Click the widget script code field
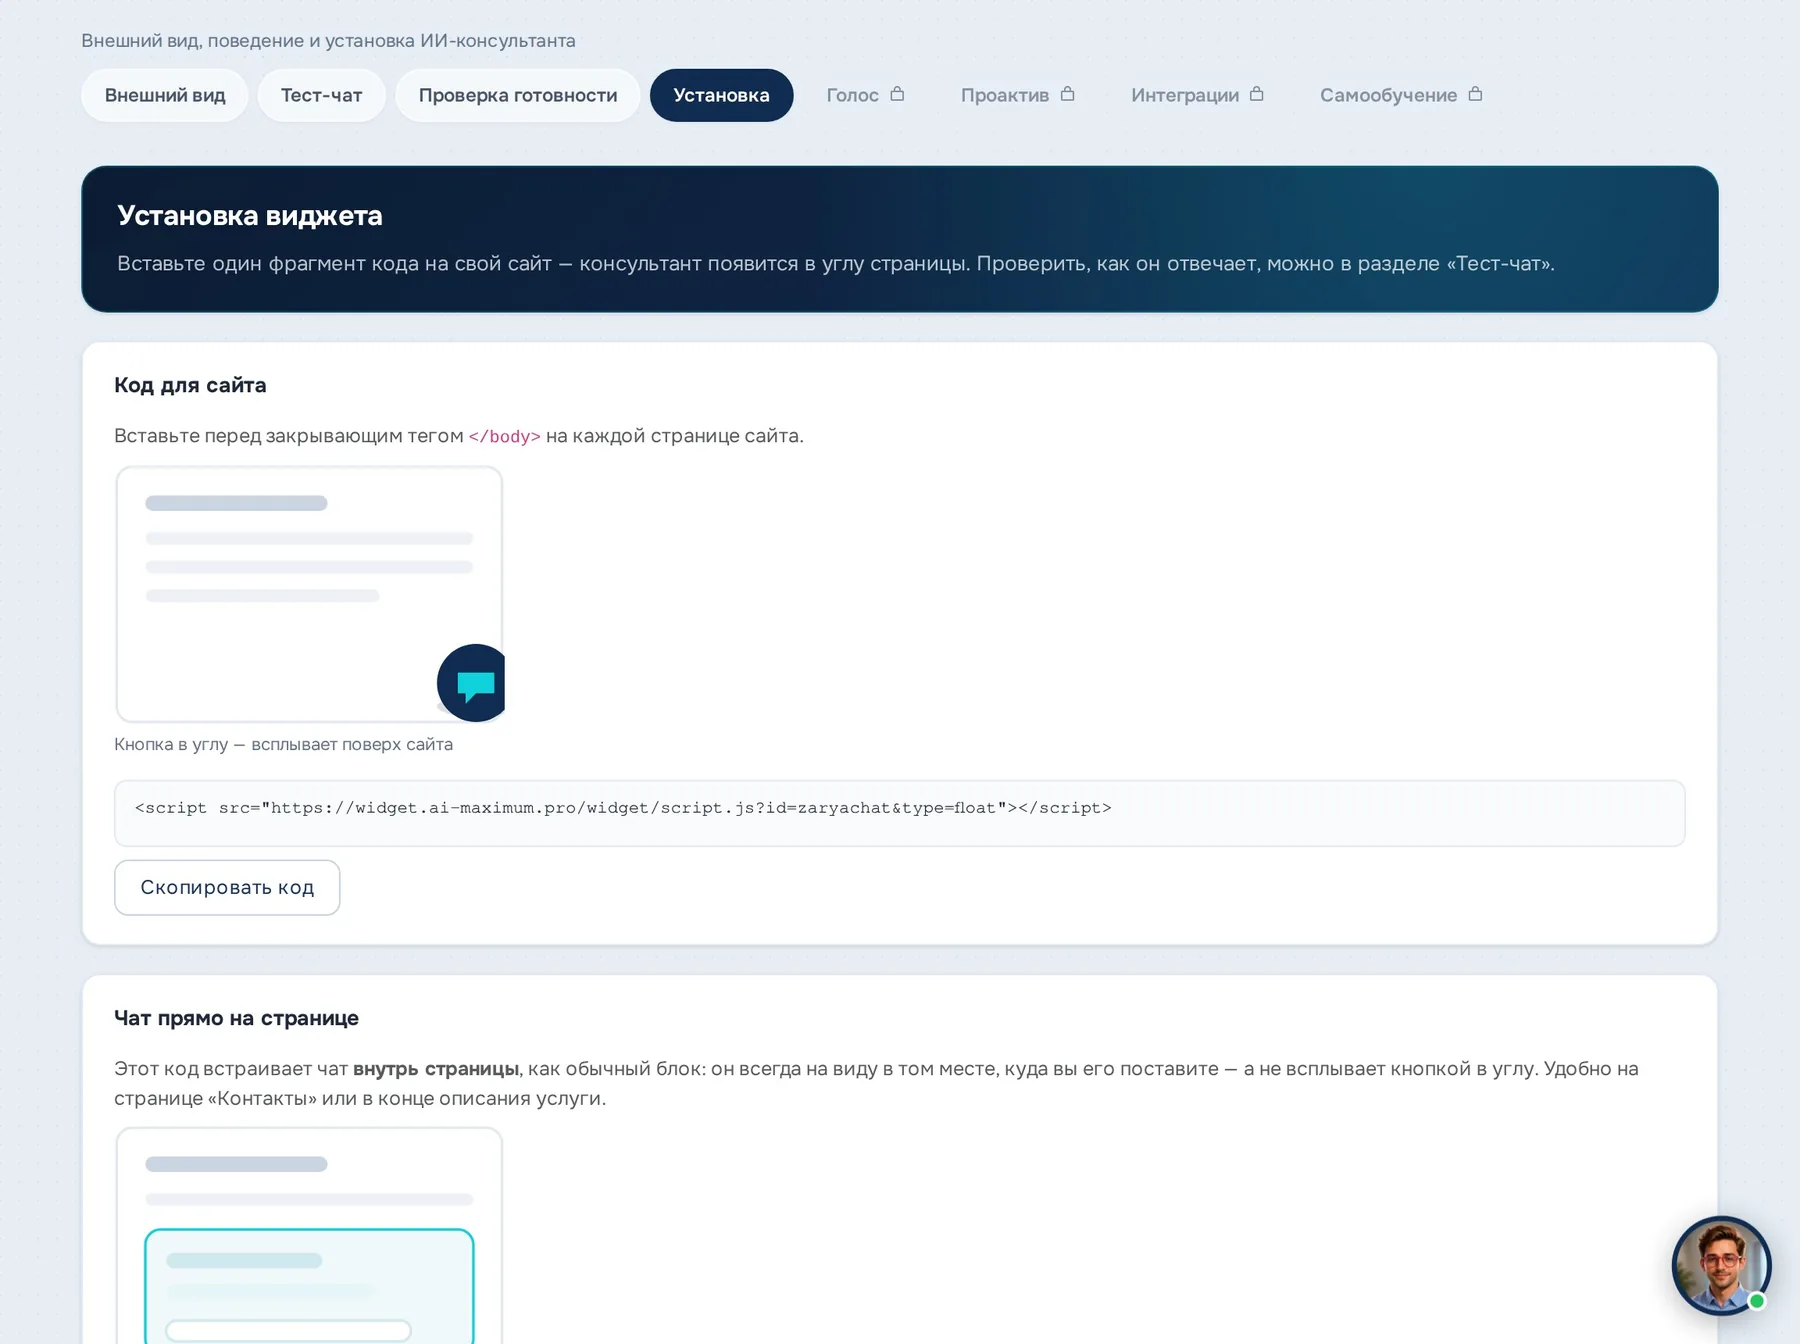1800x1344 pixels. coord(899,813)
